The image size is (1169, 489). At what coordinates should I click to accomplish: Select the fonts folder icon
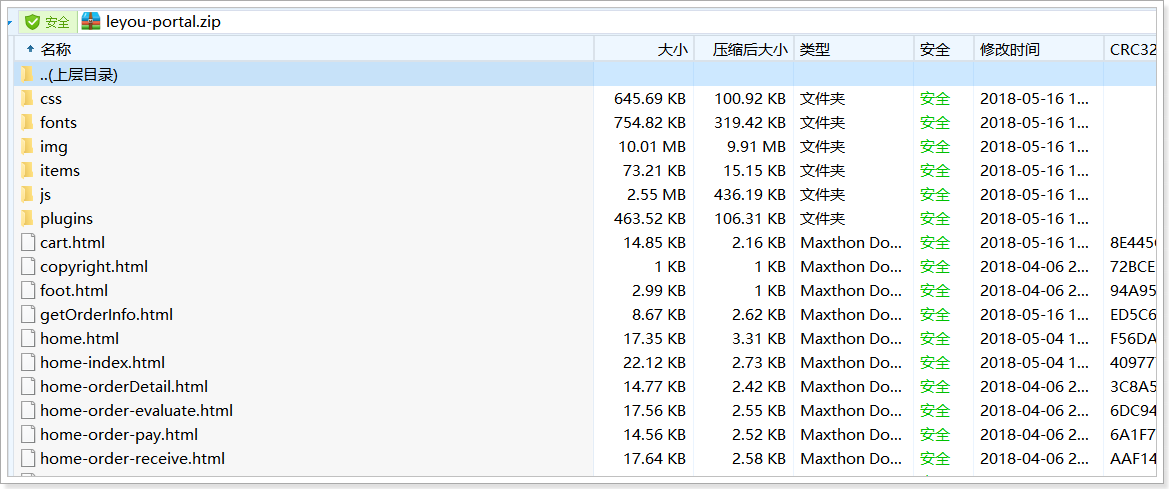coord(27,122)
